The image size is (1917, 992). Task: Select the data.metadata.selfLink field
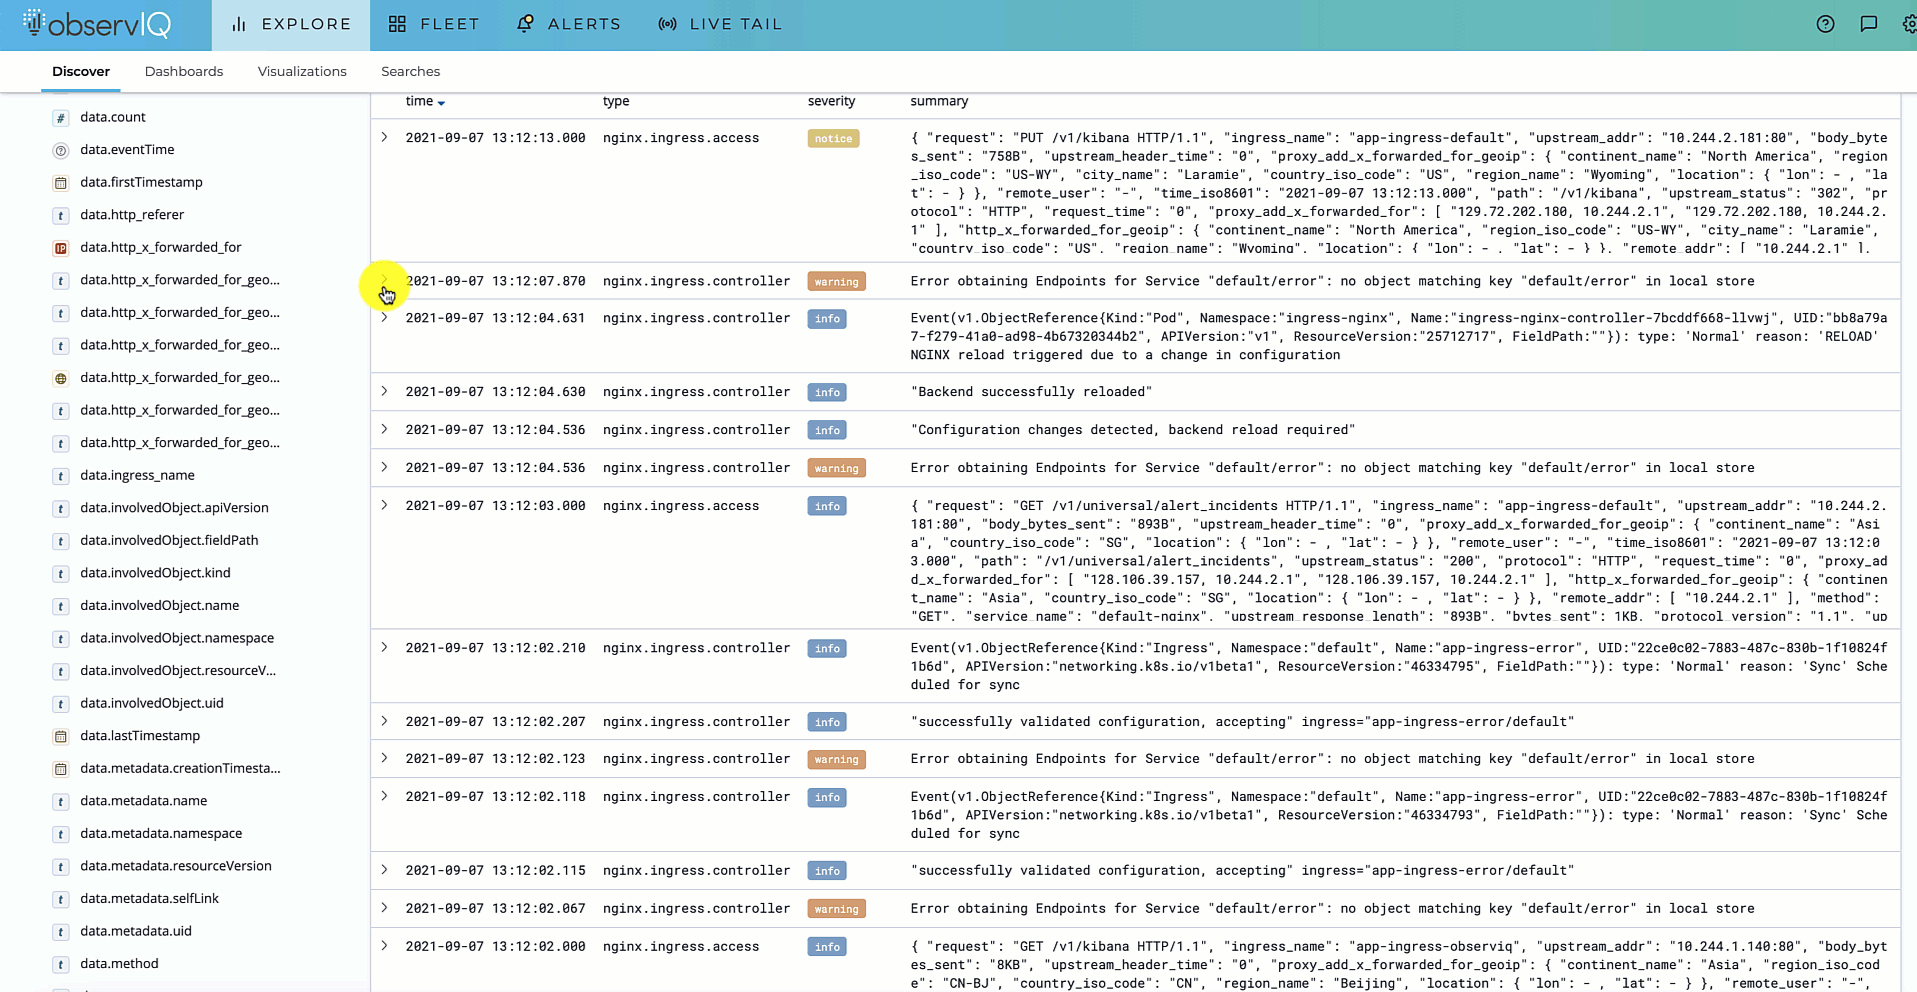pyautogui.click(x=149, y=898)
